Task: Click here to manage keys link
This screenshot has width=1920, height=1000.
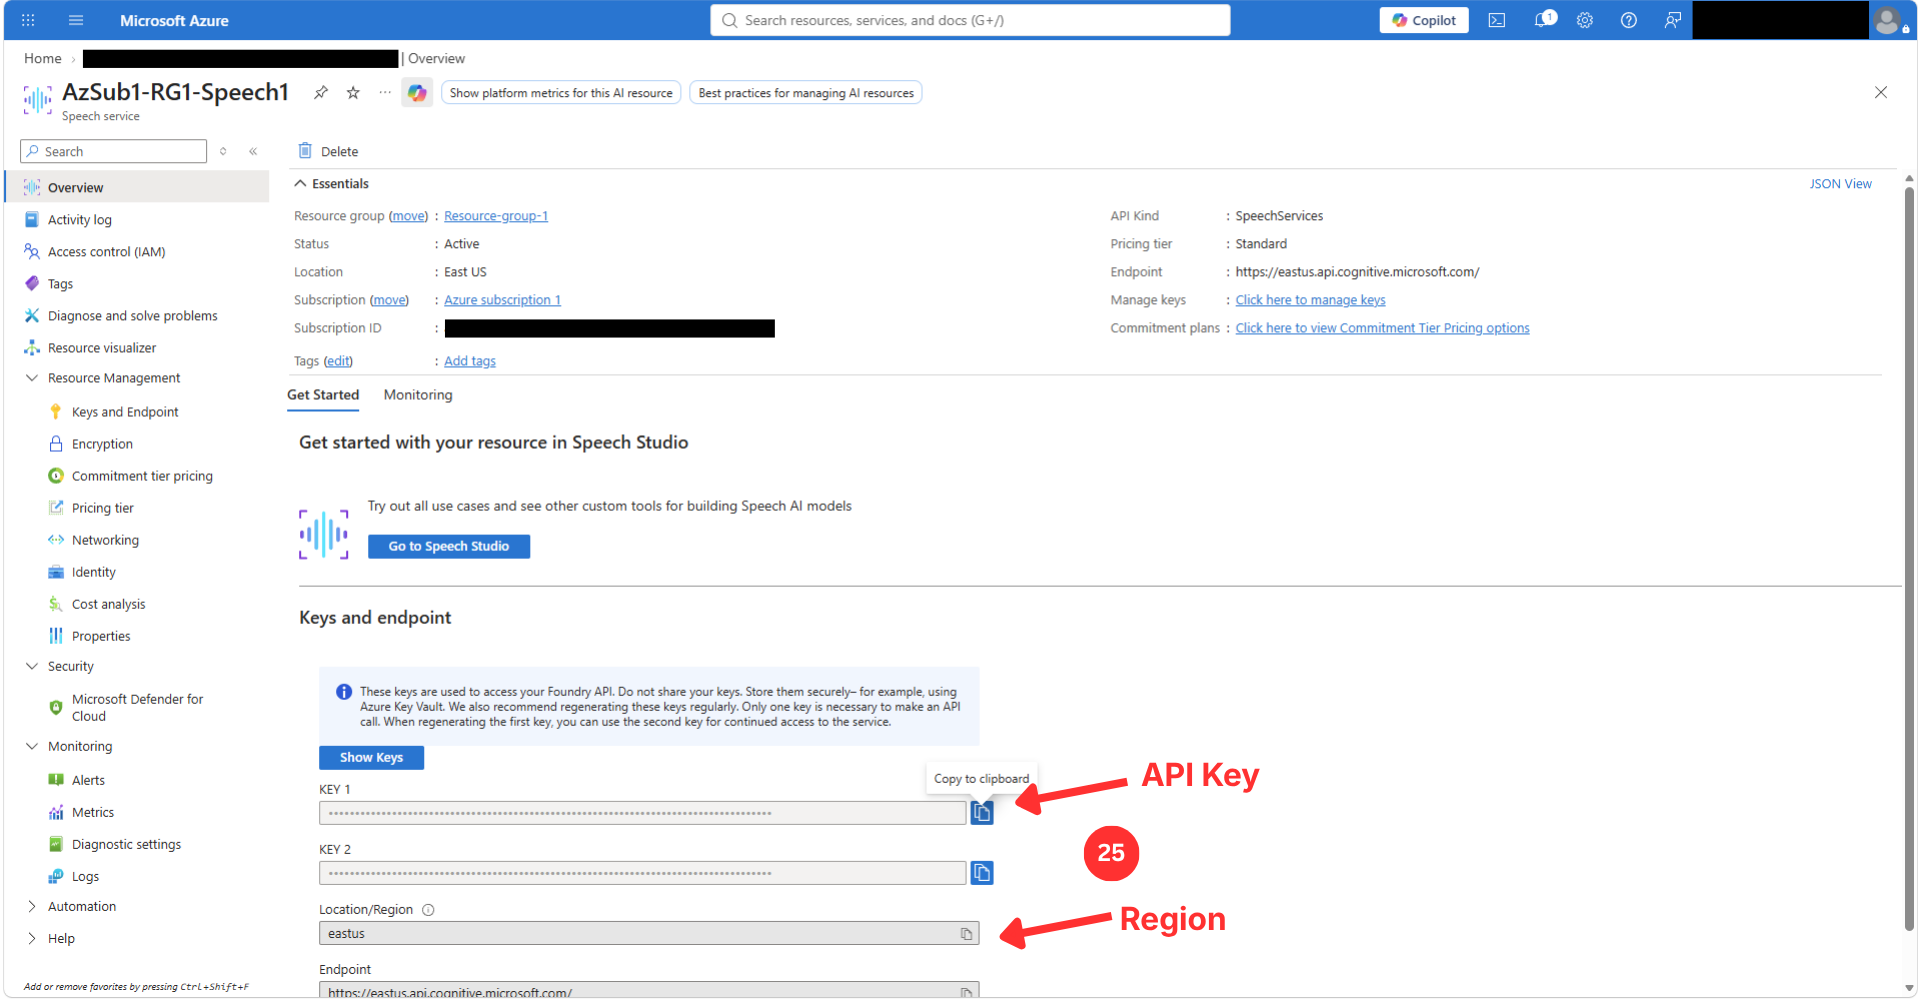Action: click(x=1310, y=300)
